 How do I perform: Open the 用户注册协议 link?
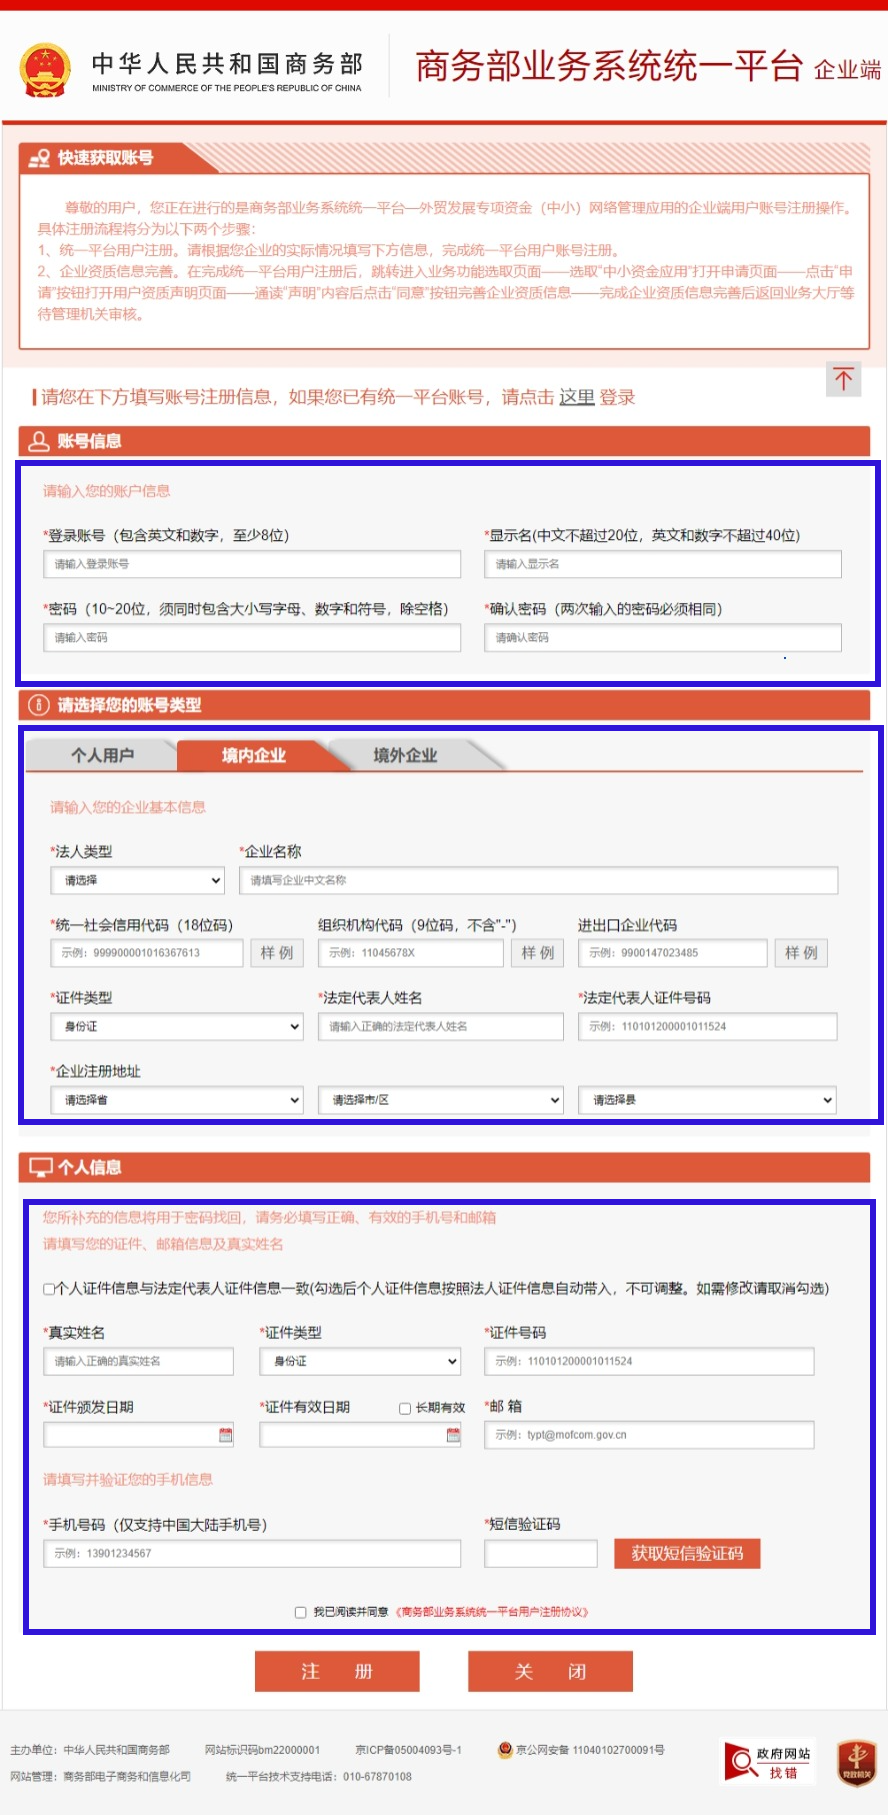pos(493,1612)
